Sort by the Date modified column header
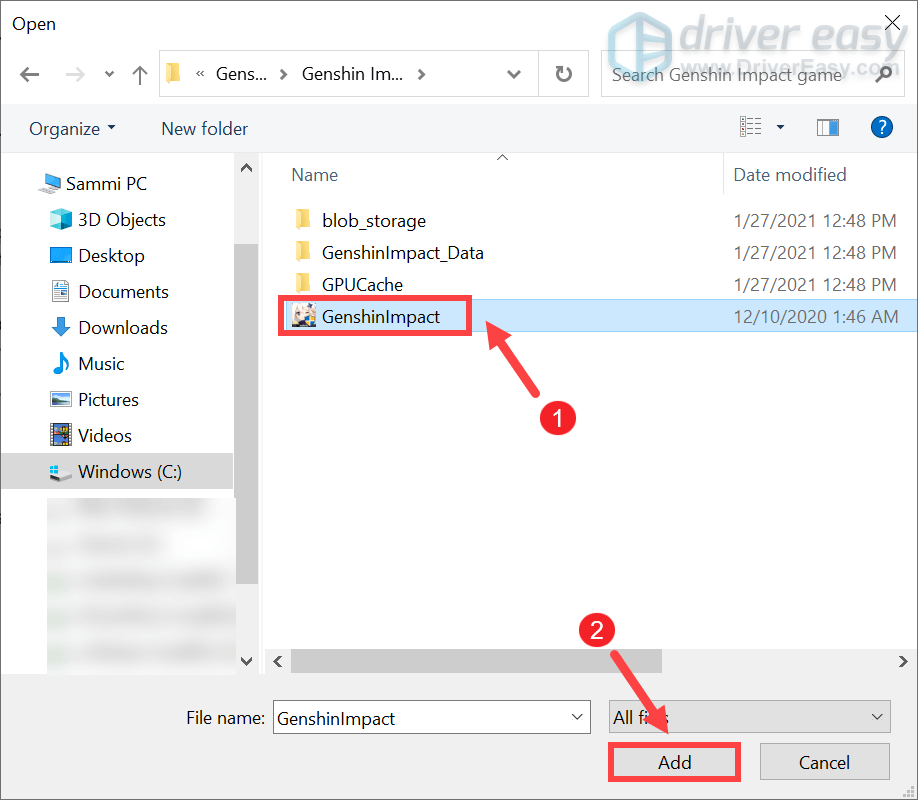918x800 pixels. [x=790, y=175]
